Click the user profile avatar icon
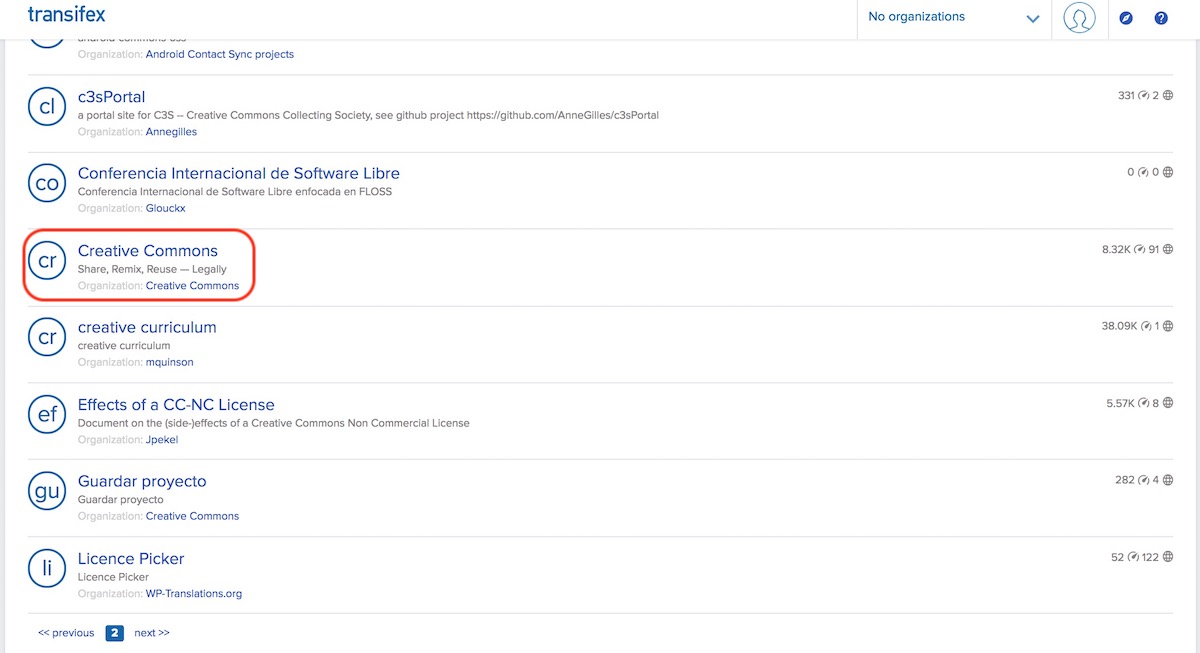This screenshot has width=1200, height=653. pyautogui.click(x=1079, y=18)
